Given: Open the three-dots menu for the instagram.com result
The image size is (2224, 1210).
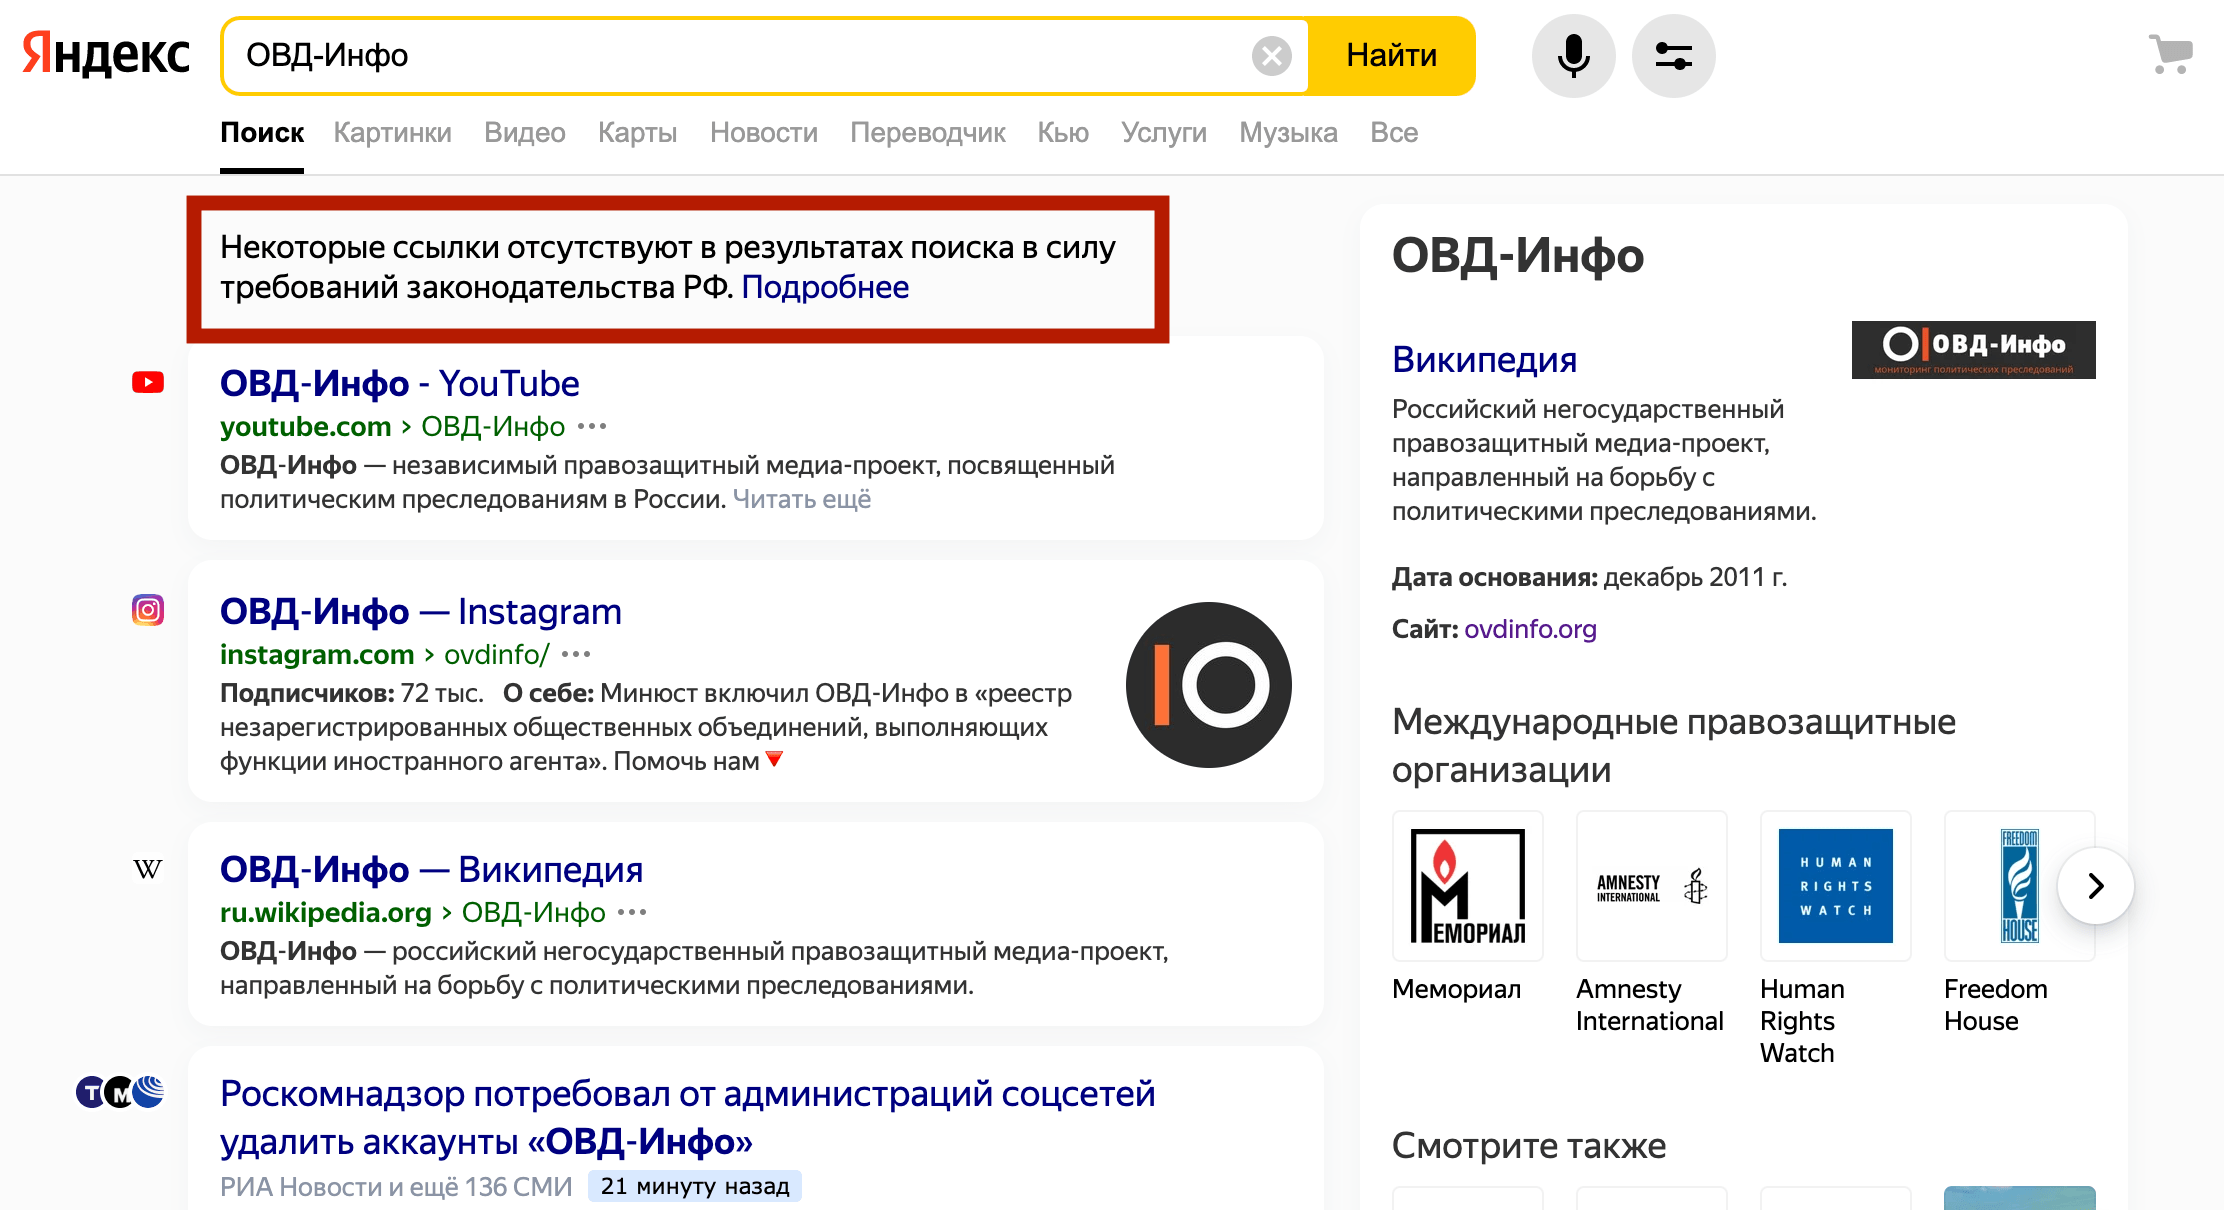Looking at the screenshot, I should click(x=576, y=655).
